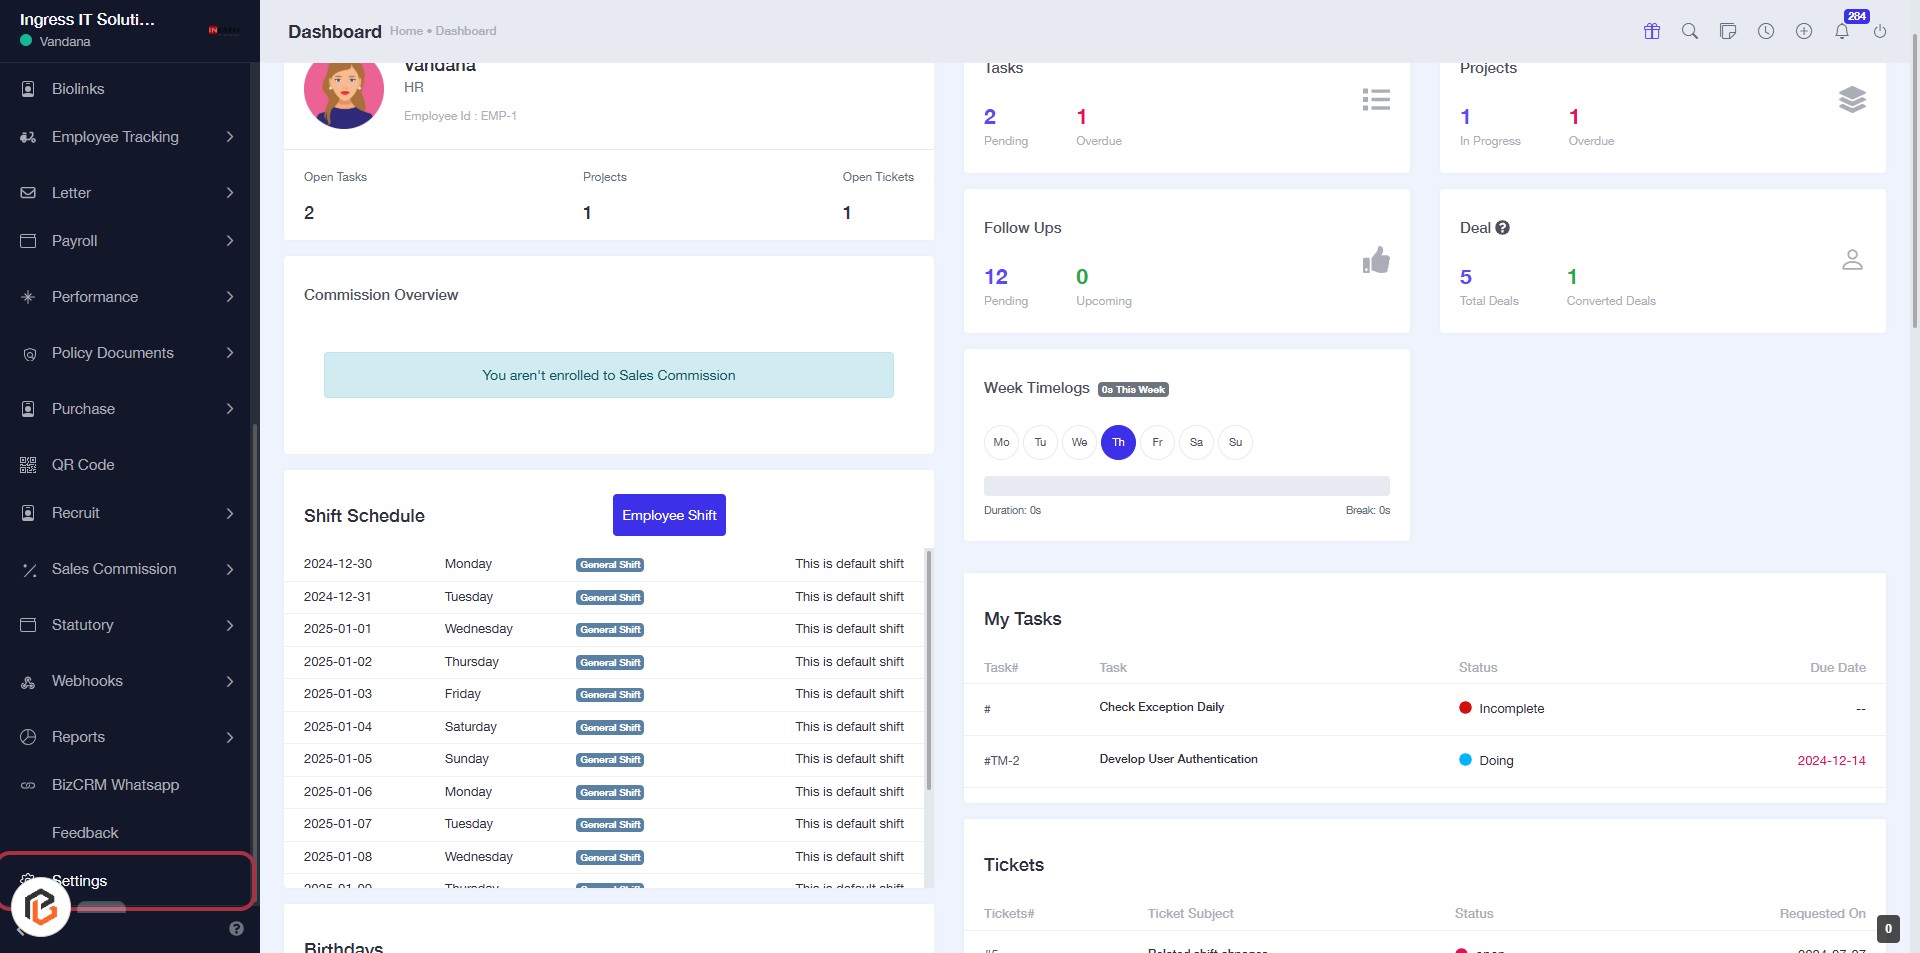Screen dimensions: 1920x953
Task: Click the plus circle quick-add icon
Action: (x=1804, y=31)
